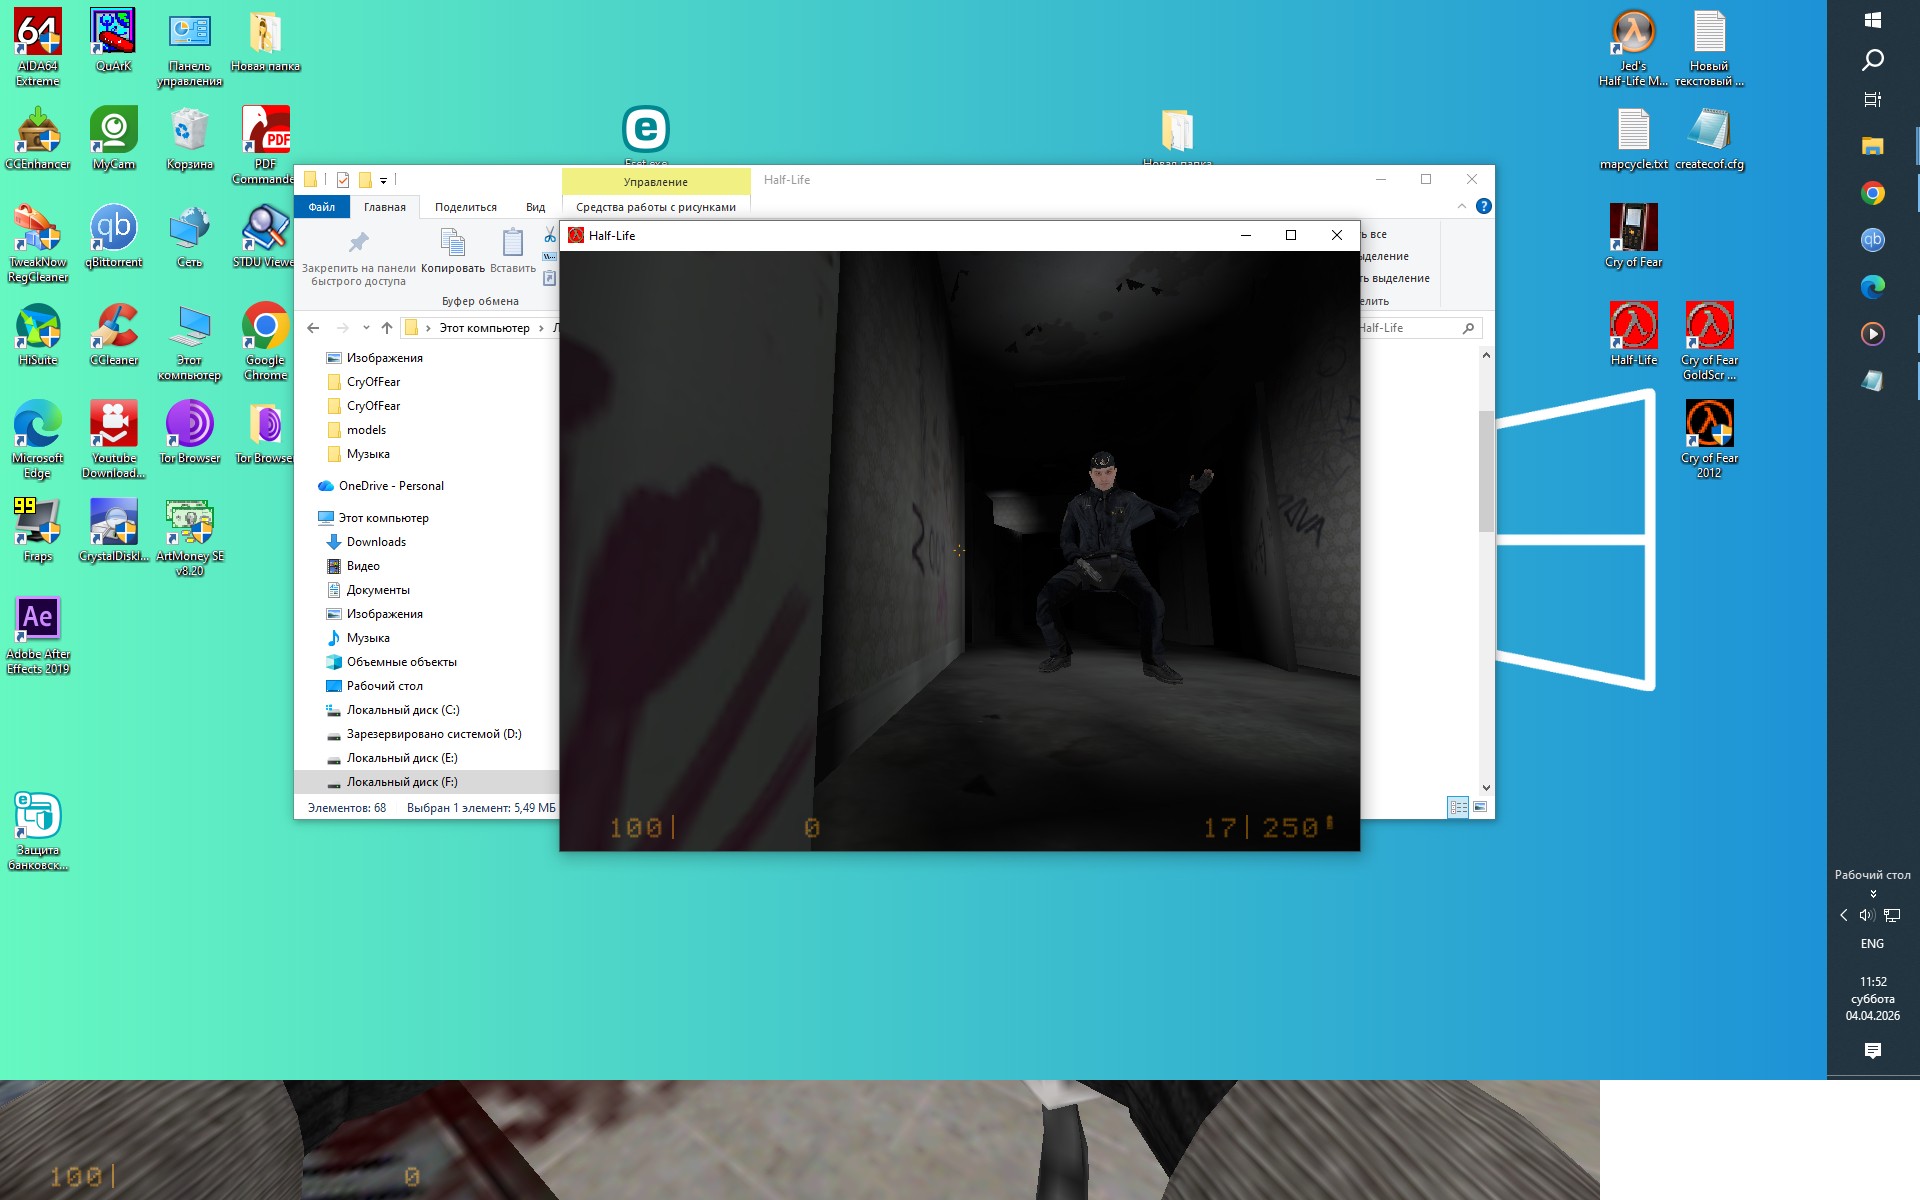Screen dimensions: 1920x1200
Task: Open the Файл menu tab
Action: (x=321, y=207)
